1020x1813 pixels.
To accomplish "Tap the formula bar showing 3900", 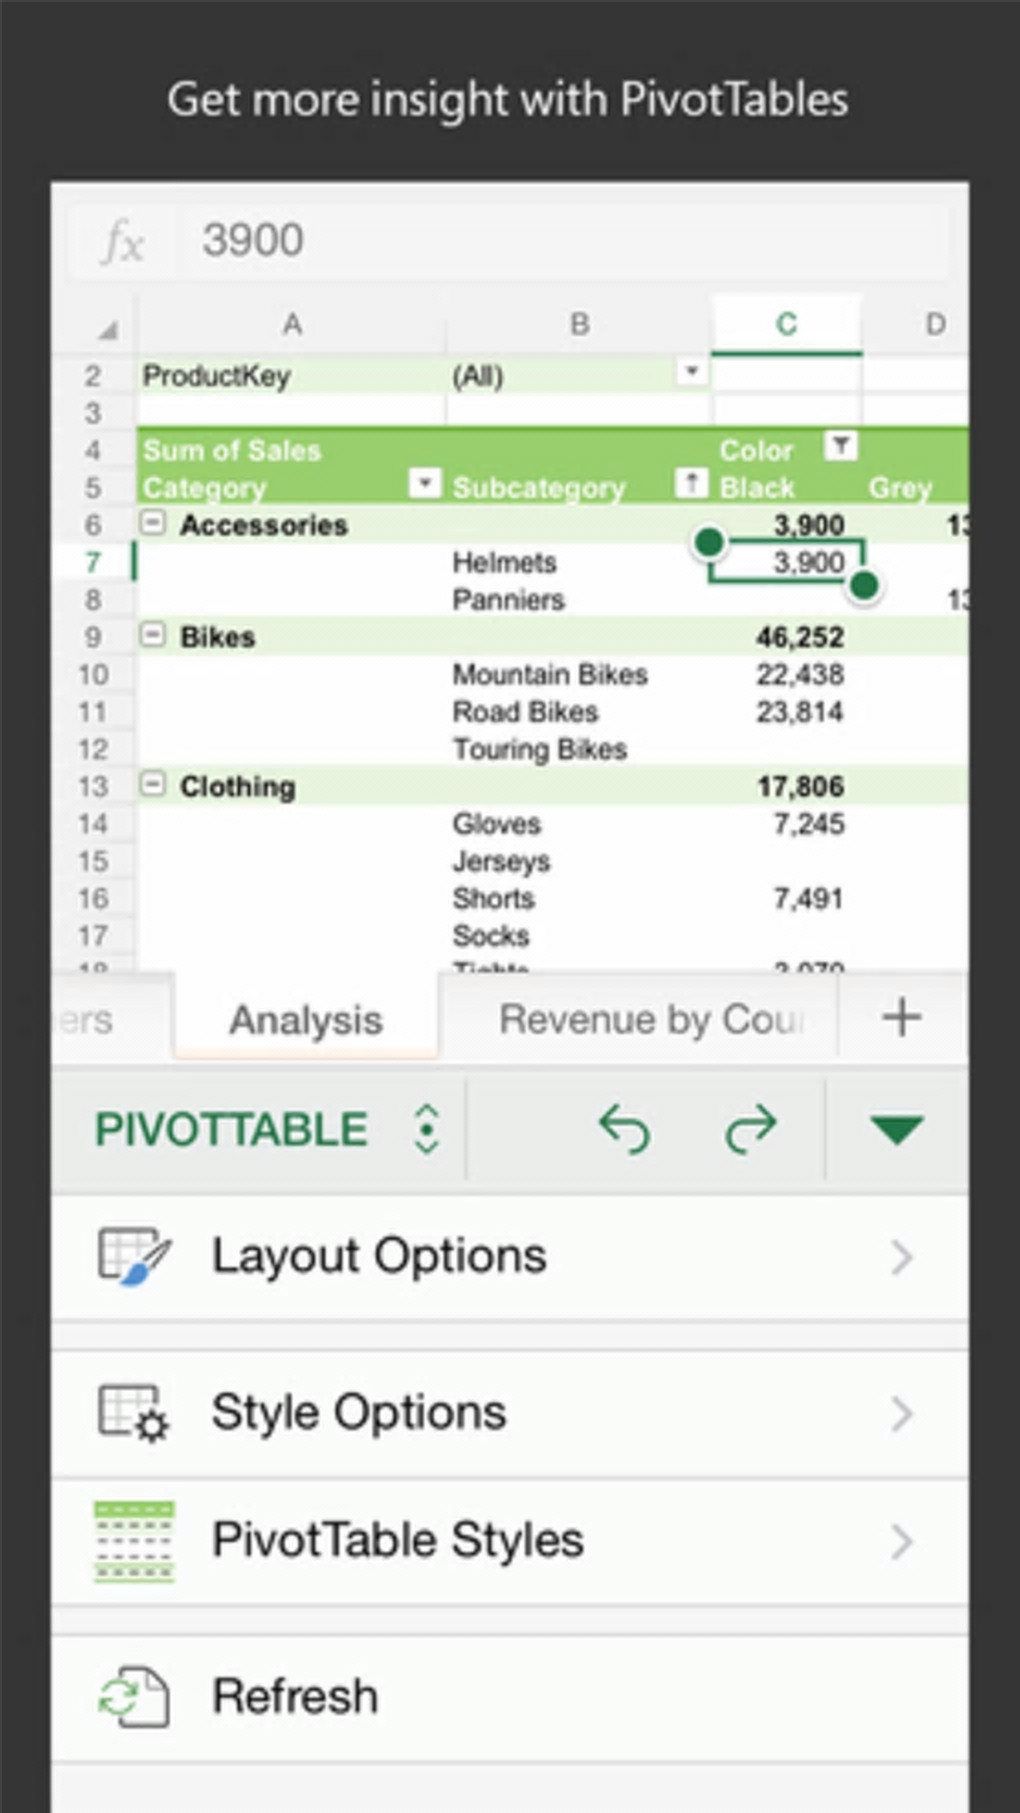I will pos(560,241).
